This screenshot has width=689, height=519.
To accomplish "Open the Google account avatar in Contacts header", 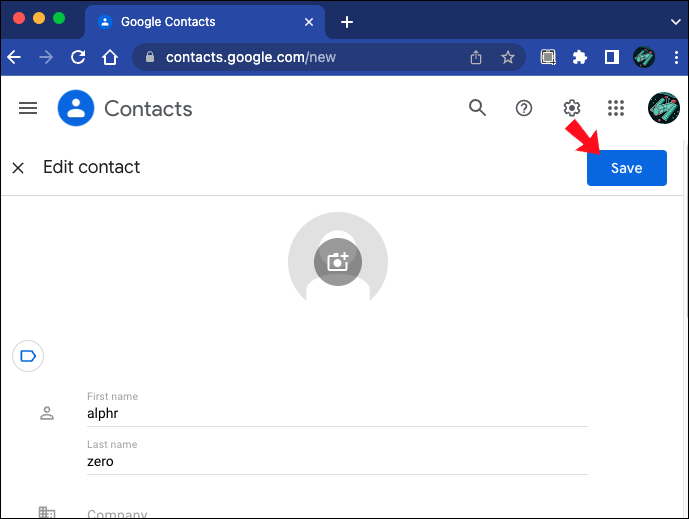I will (664, 108).
